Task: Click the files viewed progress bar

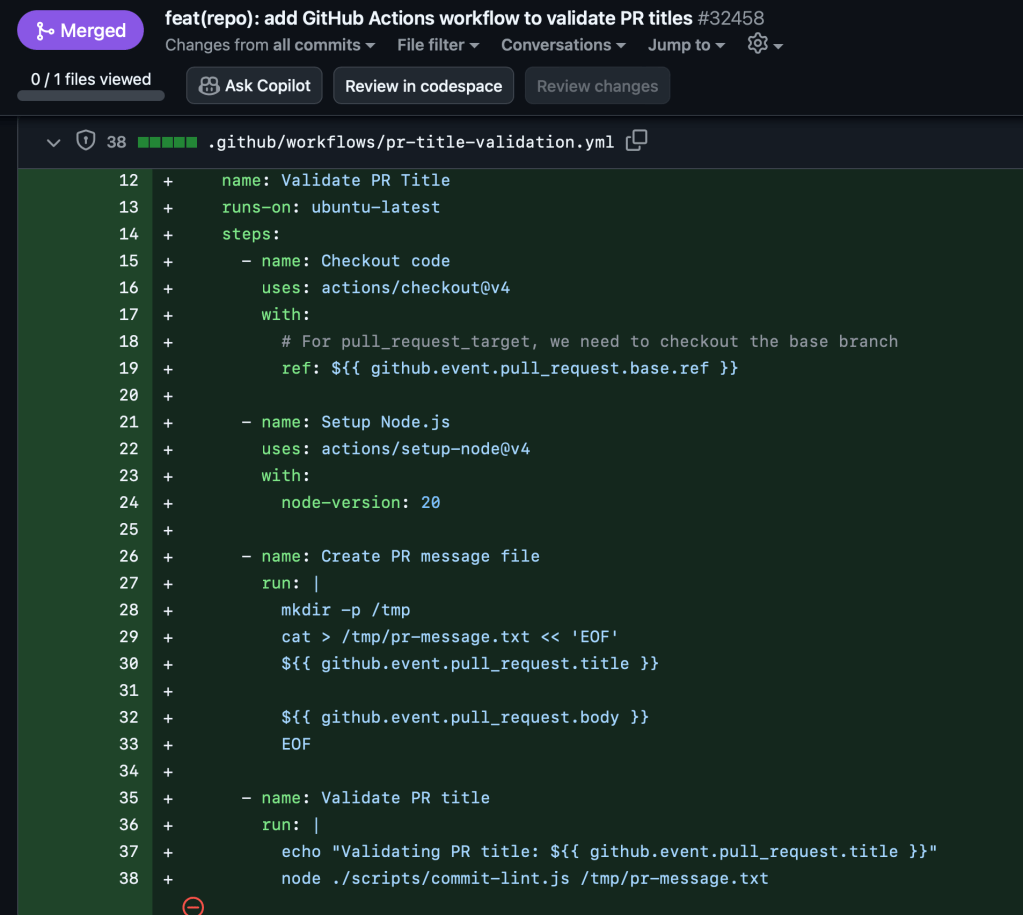Action: [91, 96]
